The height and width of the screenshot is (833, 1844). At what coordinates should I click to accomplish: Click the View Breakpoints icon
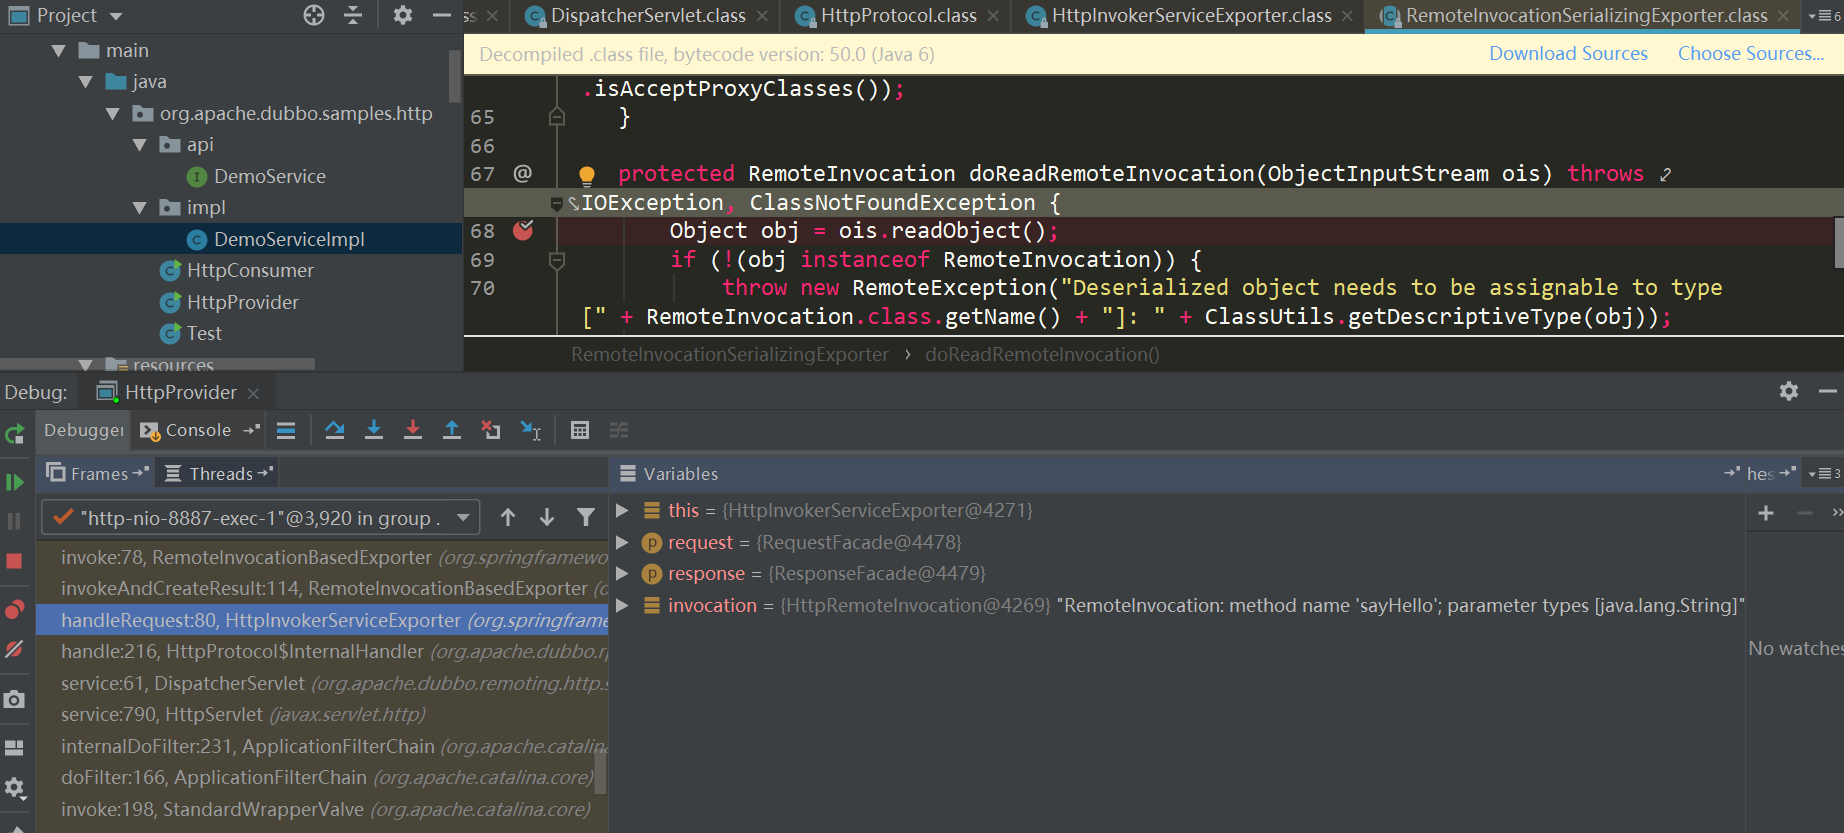[x=14, y=610]
